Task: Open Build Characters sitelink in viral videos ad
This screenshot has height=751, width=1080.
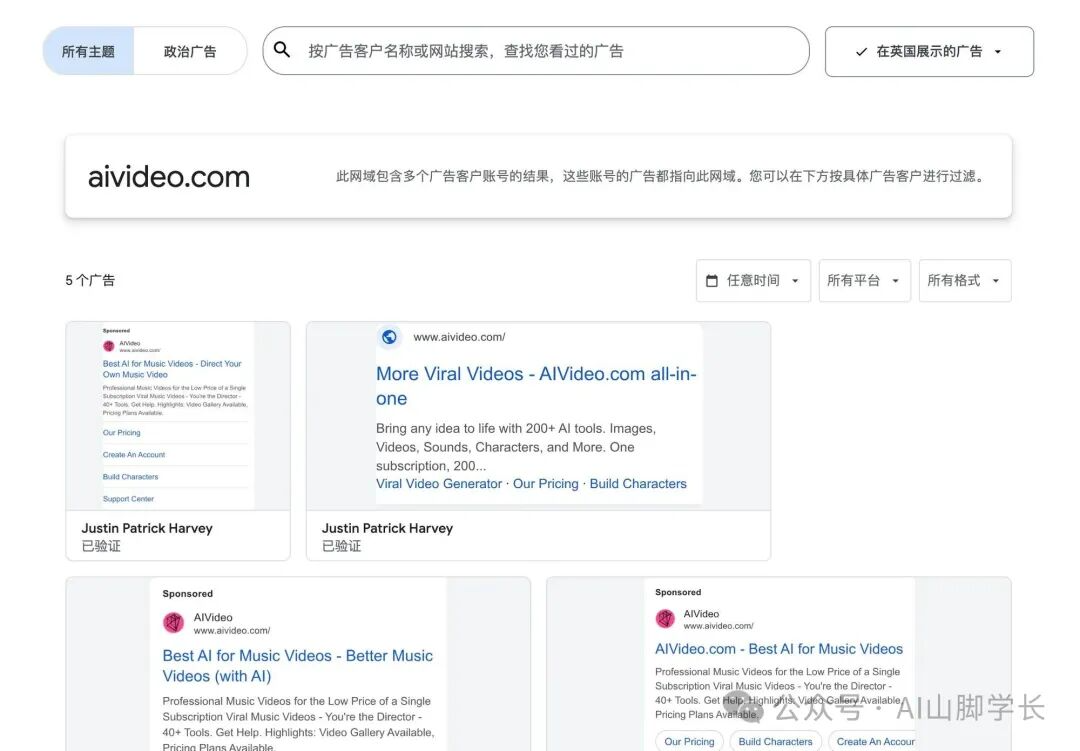Action: pos(638,484)
